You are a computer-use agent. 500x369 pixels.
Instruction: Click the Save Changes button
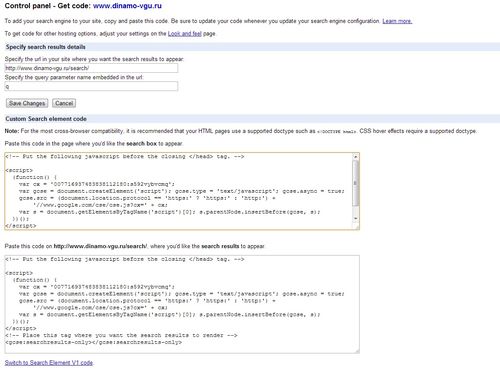point(27,103)
